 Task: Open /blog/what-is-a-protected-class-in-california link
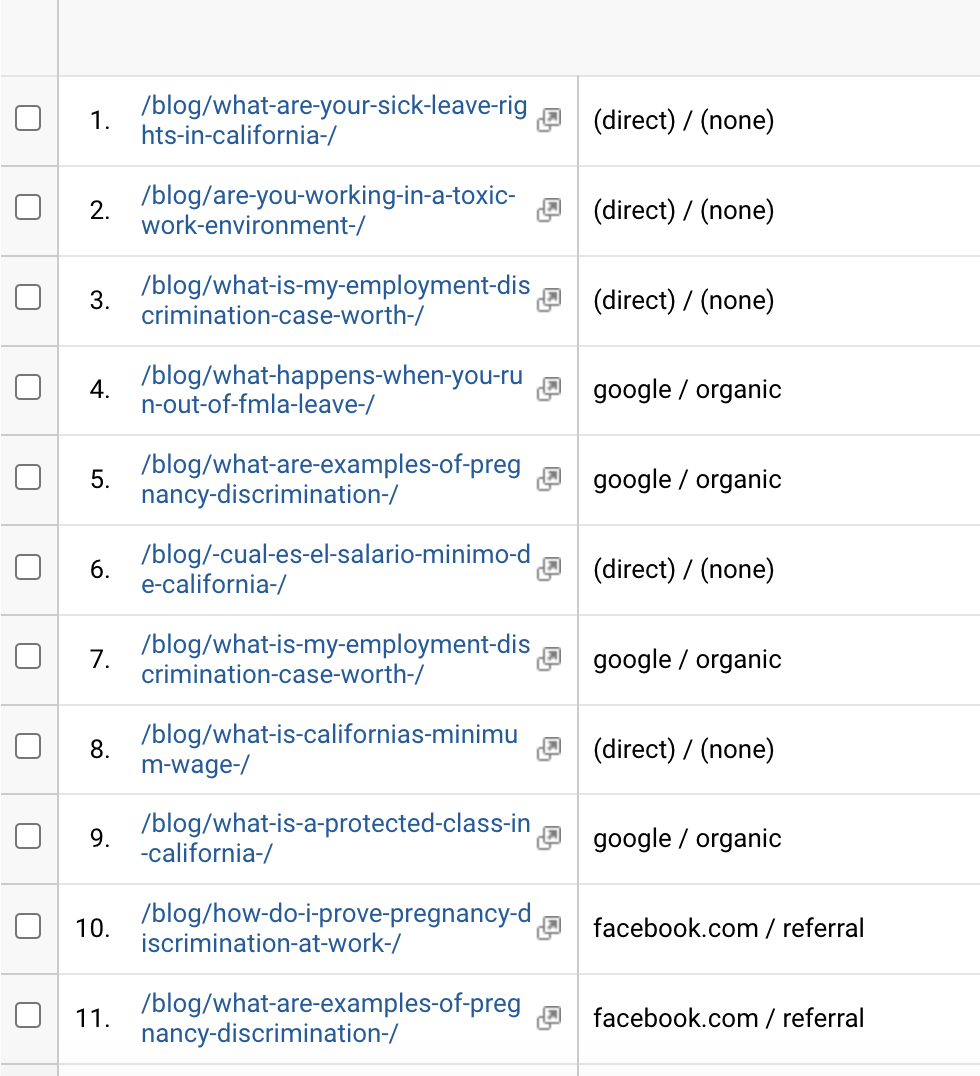click(x=336, y=838)
